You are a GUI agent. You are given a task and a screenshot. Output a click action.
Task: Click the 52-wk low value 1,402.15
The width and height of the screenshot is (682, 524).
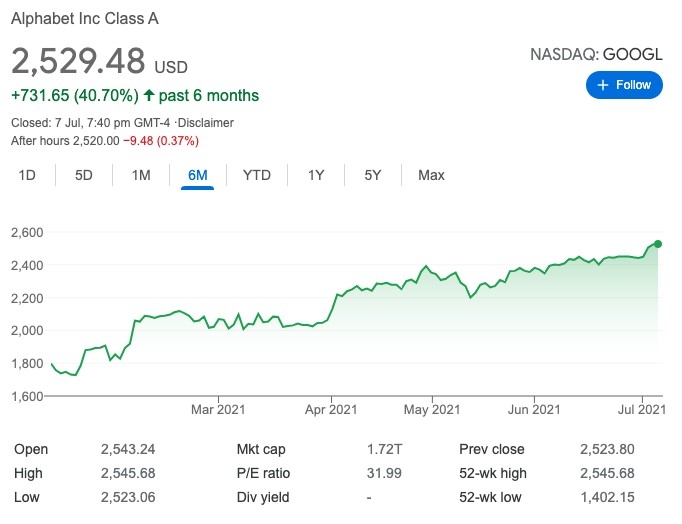click(607, 497)
